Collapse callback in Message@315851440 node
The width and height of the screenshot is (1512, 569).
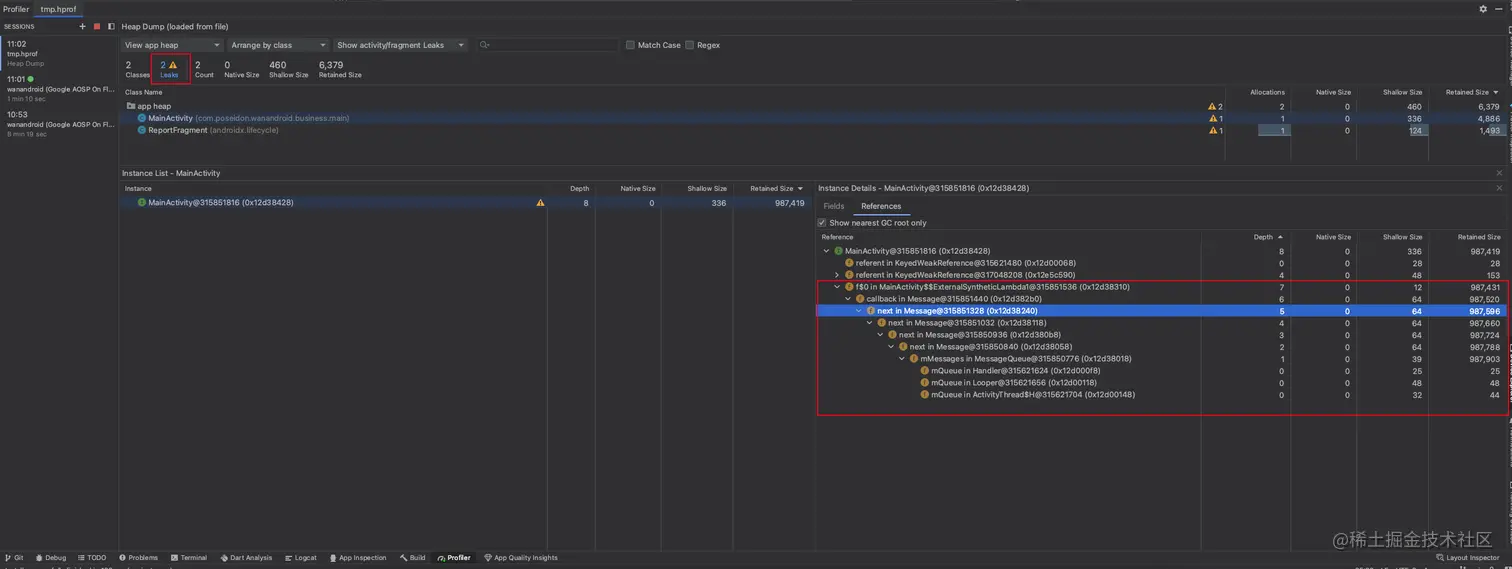coord(848,299)
